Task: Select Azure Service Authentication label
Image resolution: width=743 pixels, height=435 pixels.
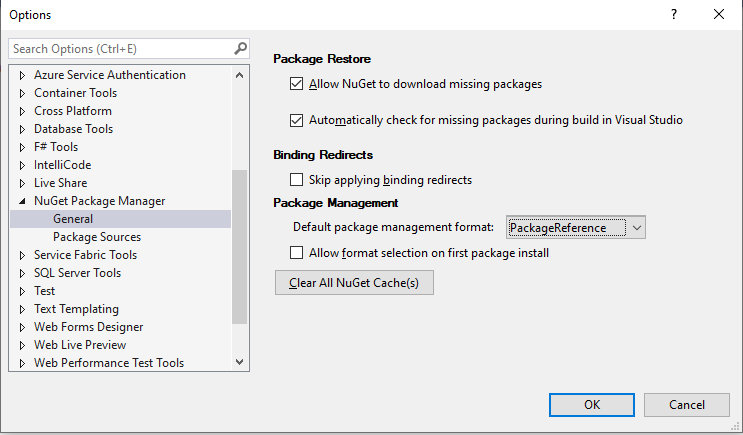Action: [110, 75]
